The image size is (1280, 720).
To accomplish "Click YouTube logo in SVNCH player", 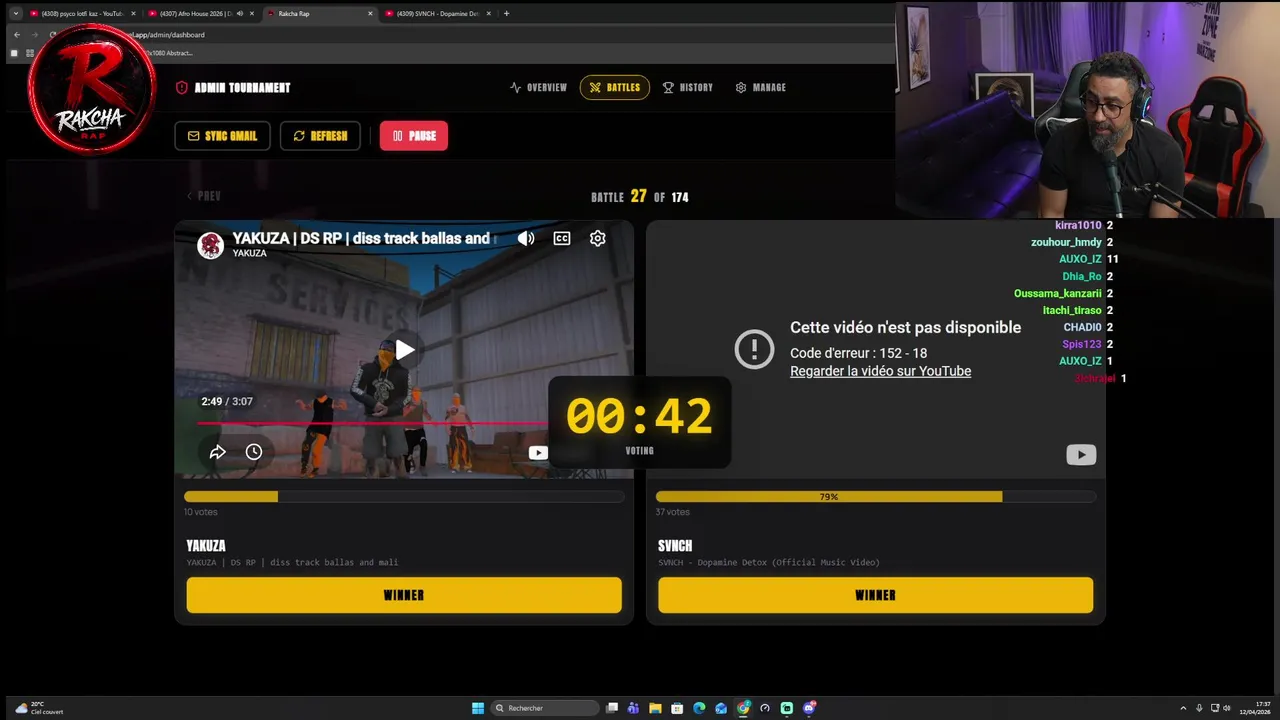I will coord(1080,455).
